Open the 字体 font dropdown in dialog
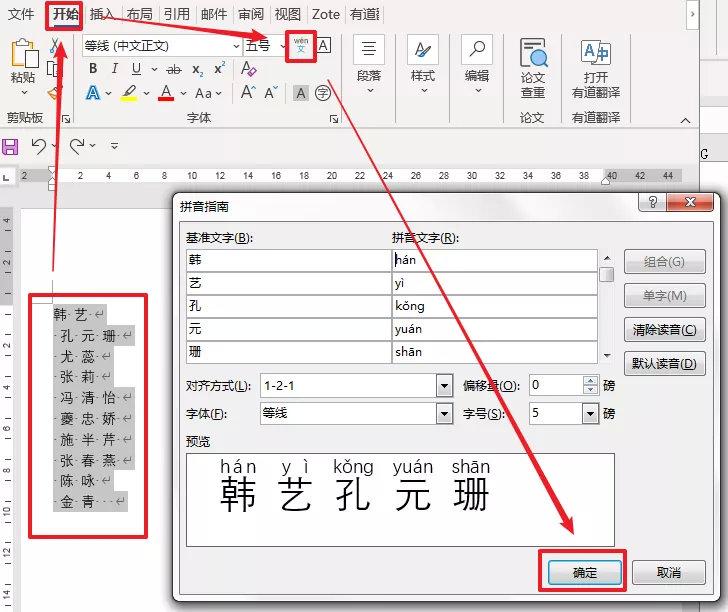Screen dimensions: 728x612 click(444, 413)
